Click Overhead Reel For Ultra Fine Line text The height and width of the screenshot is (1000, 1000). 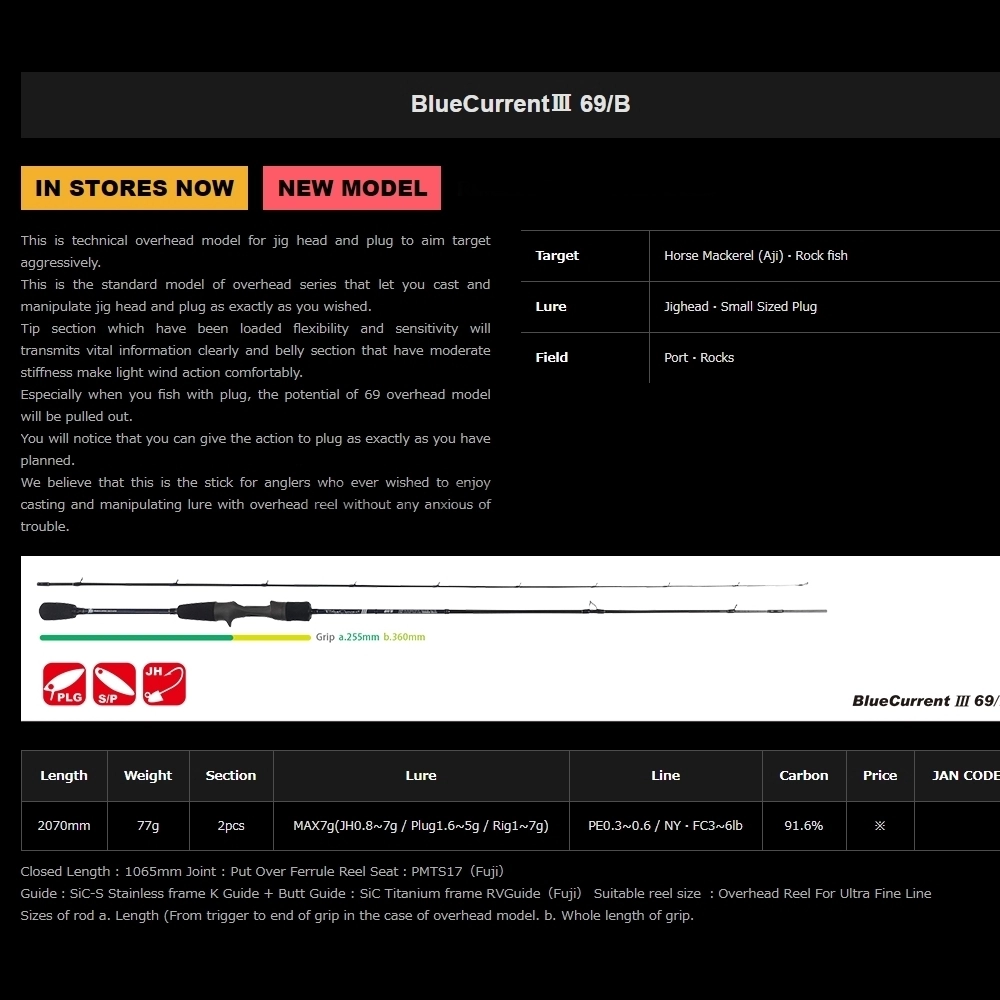(825, 893)
